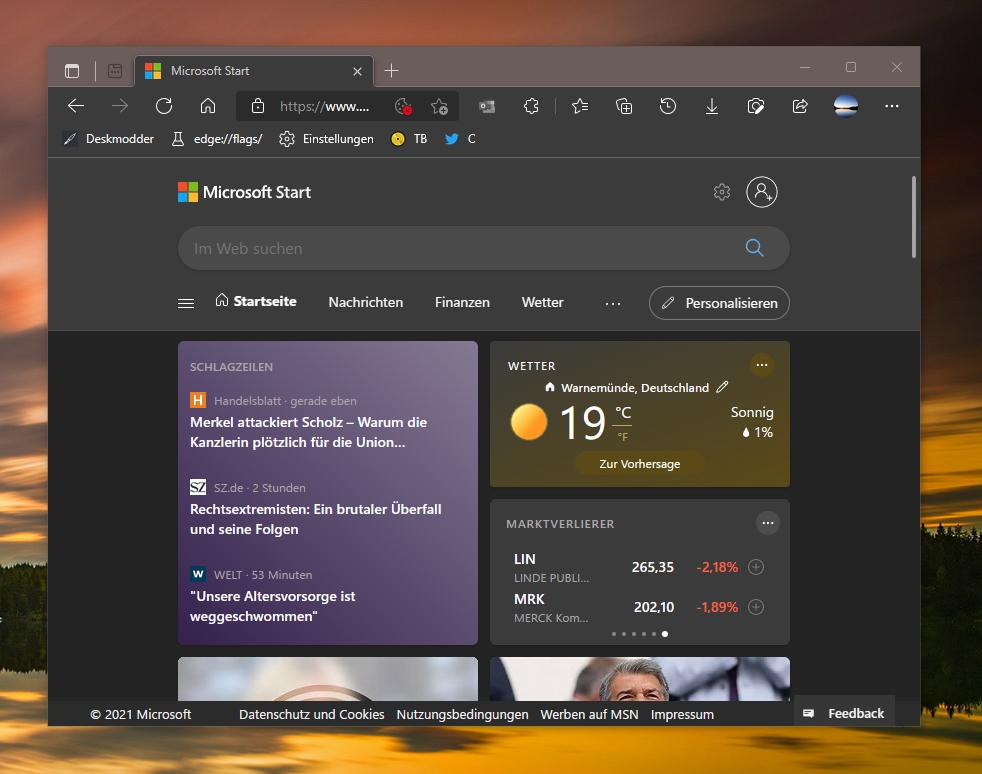Add MRK stock to watchlist

(x=756, y=607)
